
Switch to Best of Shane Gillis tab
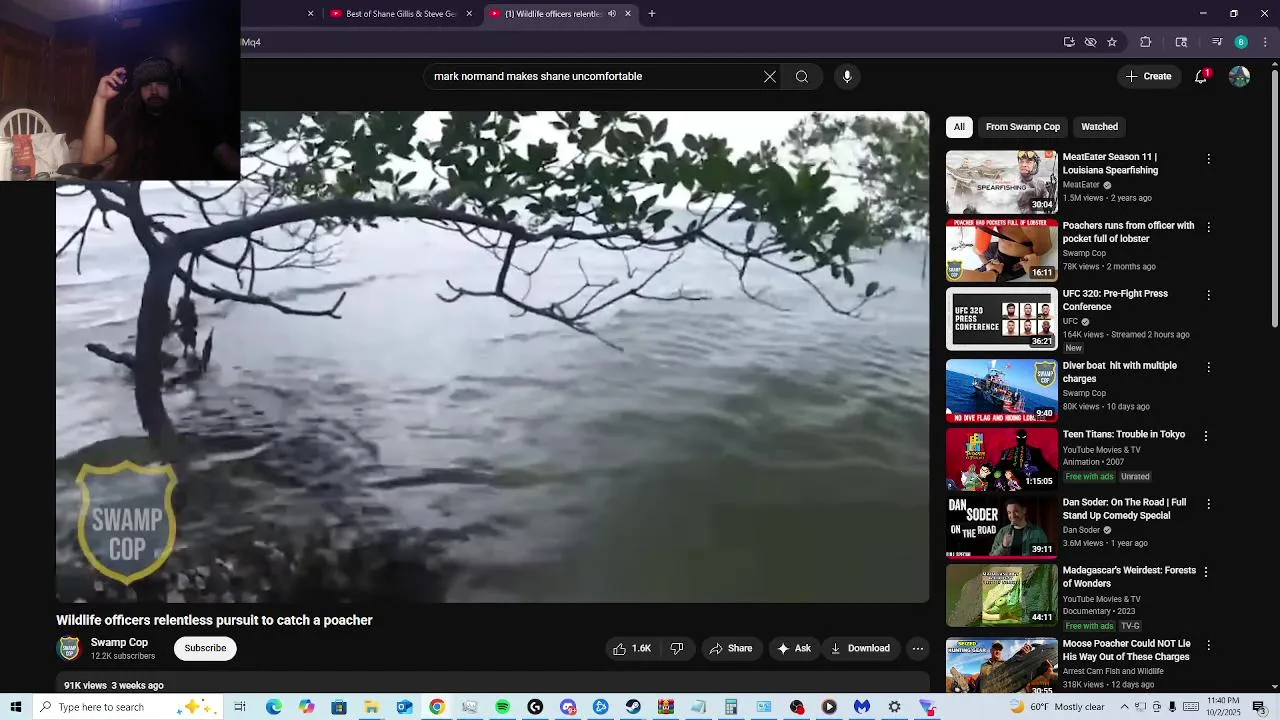click(x=400, y=14)
